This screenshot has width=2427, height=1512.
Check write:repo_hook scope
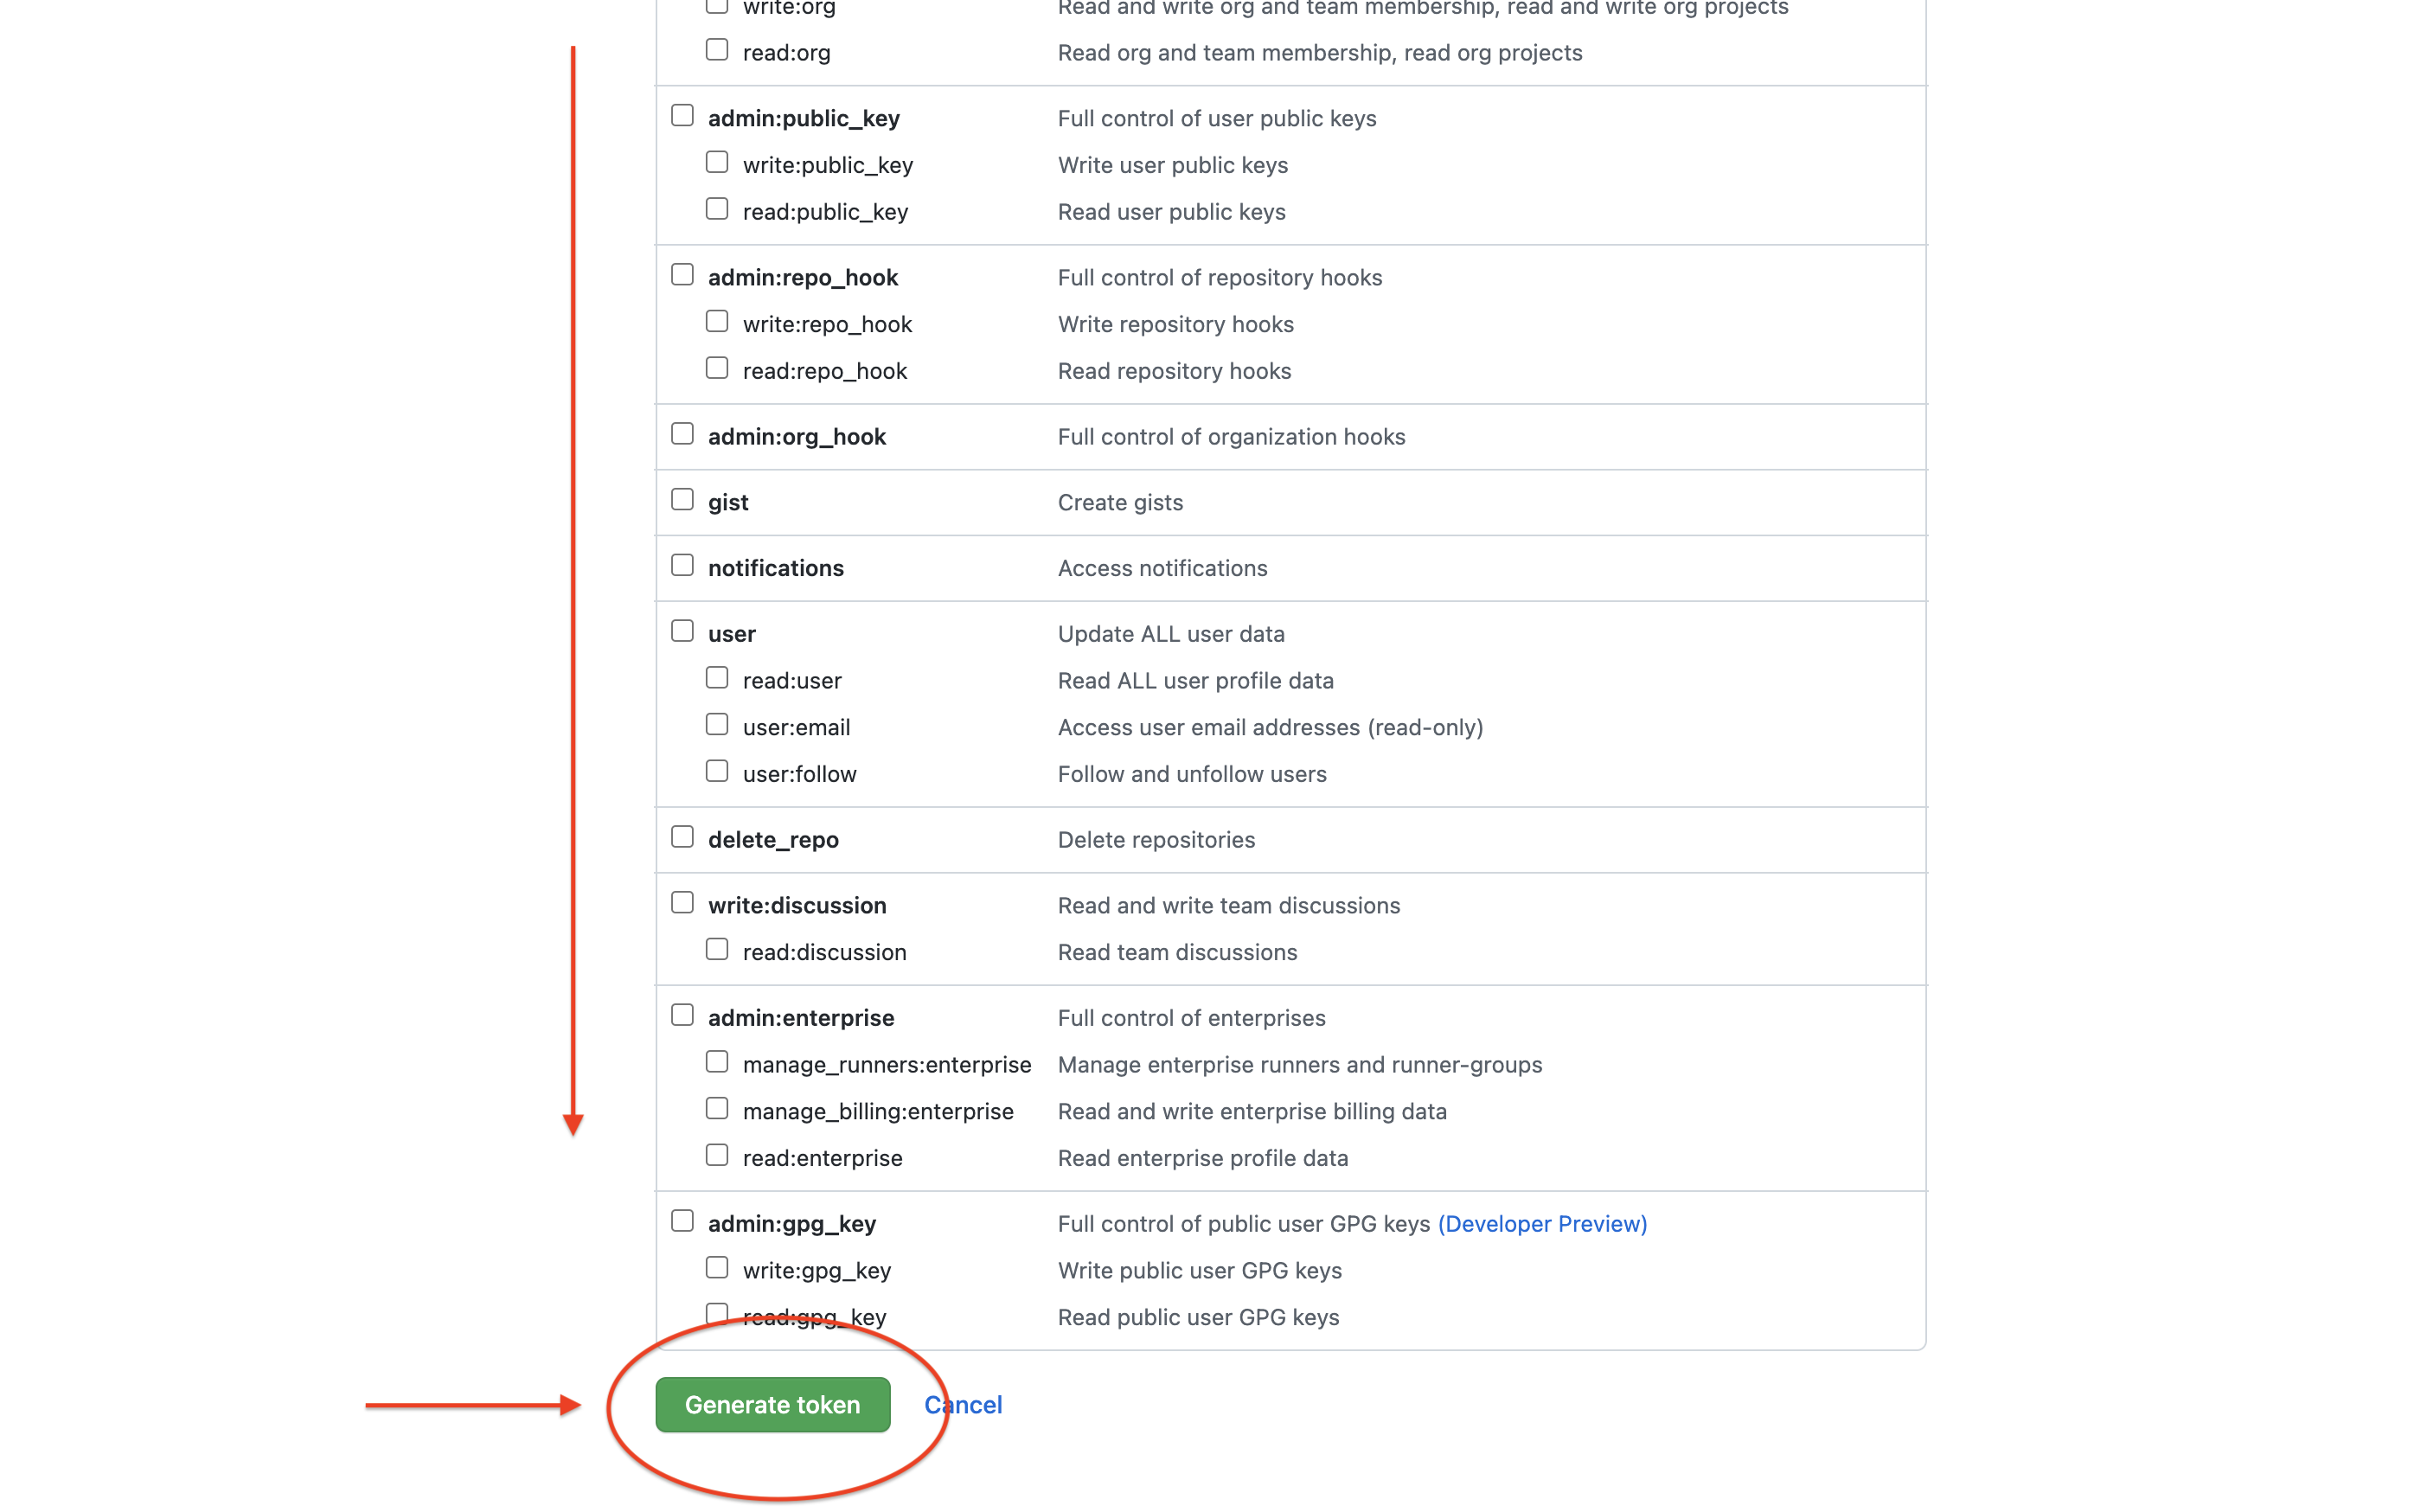click(716, 320)
